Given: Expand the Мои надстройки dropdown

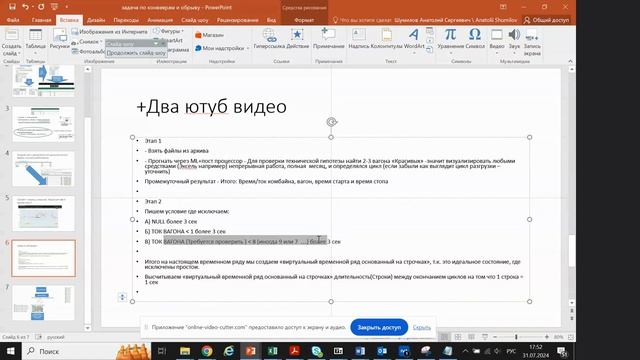Looking at the screenshot, I should pyautogui.click(x=248, y=48).
